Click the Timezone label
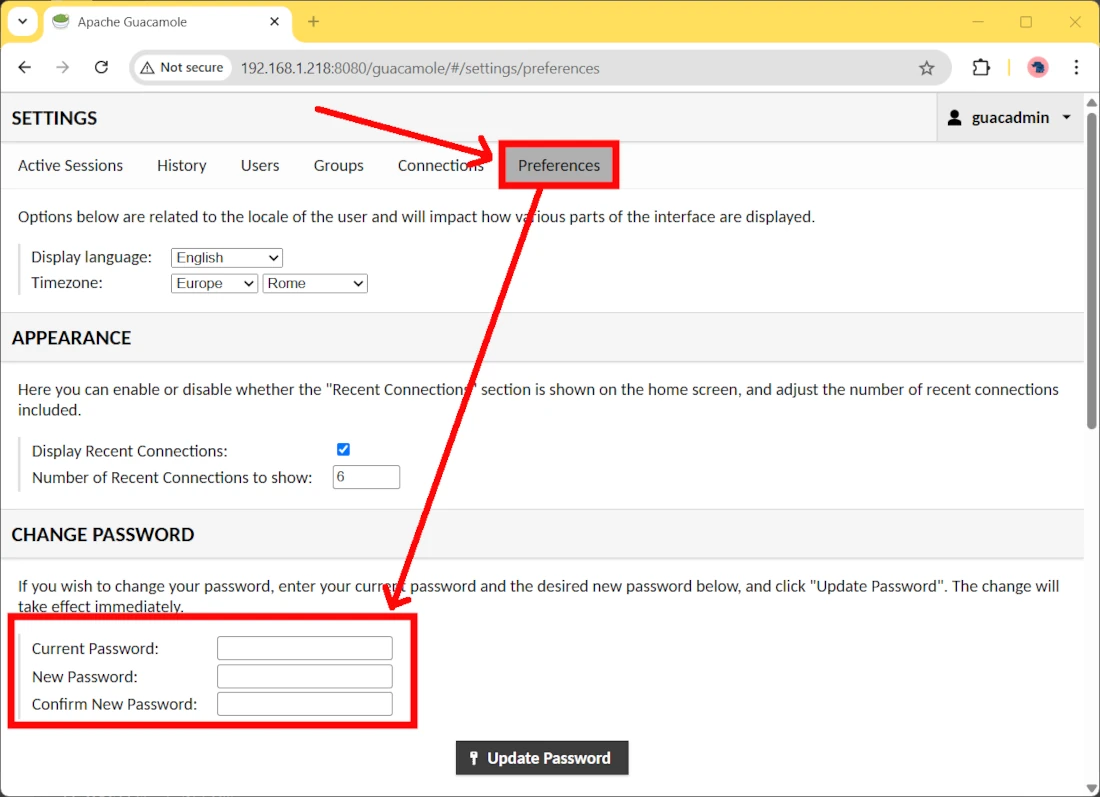The image size is (1100, 797). click(67, 283)
